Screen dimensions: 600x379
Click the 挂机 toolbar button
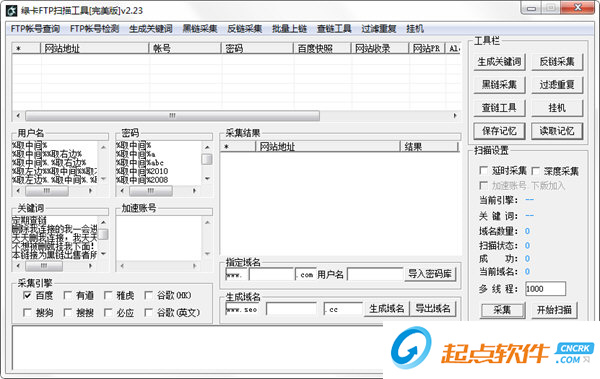tap(557, 108)
